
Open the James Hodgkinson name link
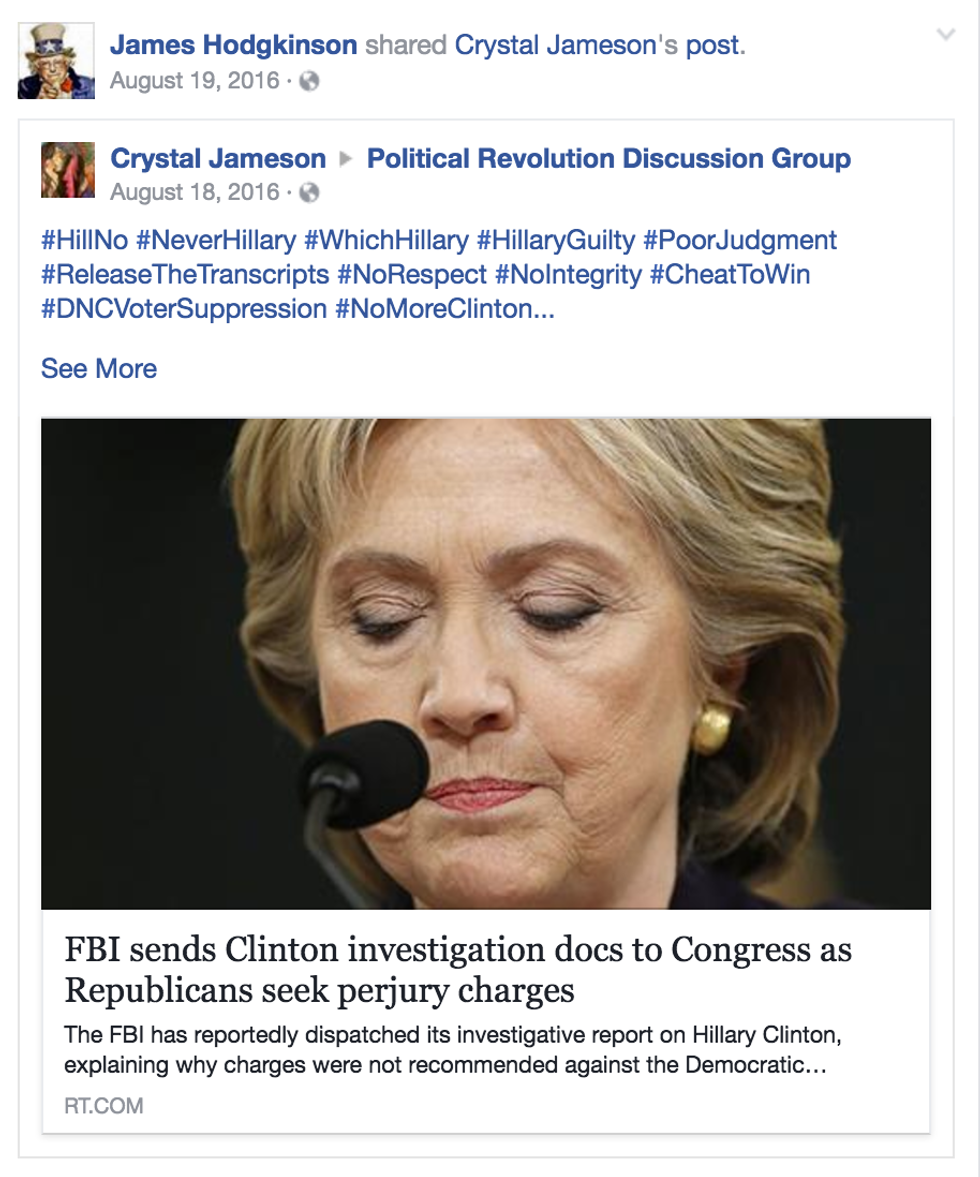(233, 45)
